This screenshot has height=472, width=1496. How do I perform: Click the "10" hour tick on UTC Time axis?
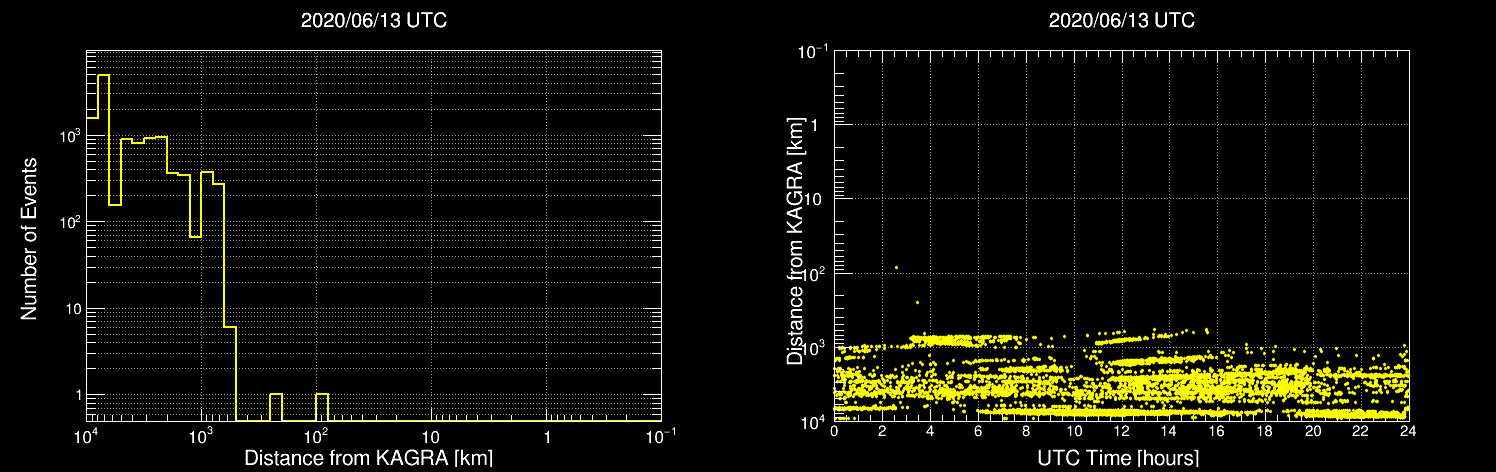coord(1074,430)
